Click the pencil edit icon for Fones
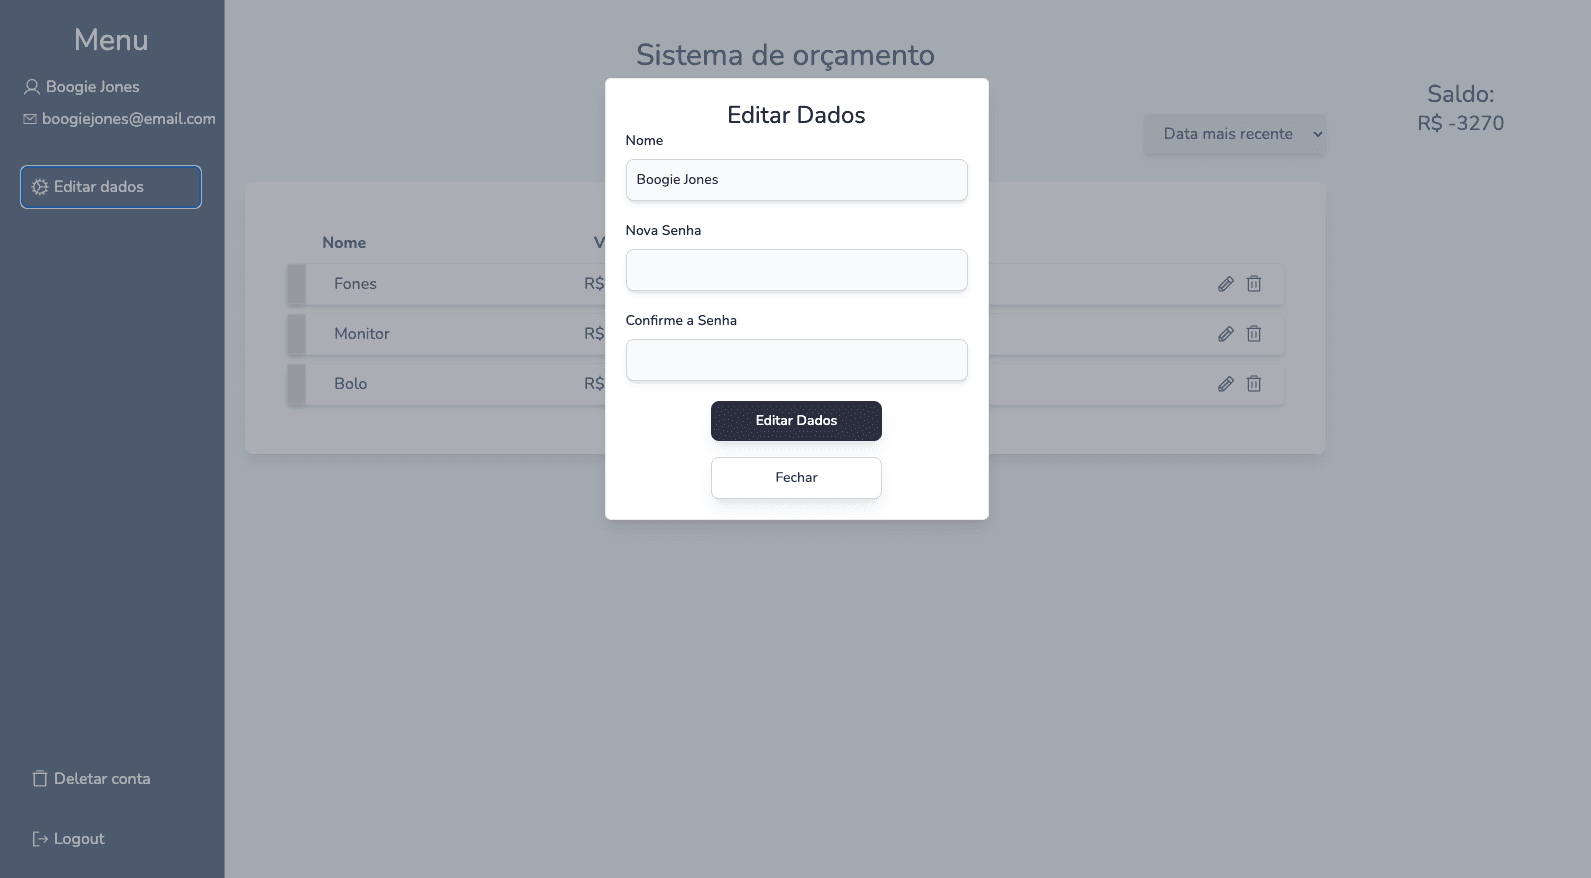The width and height of the screenshot is (1591, 878). click(x=1225, y=284)
